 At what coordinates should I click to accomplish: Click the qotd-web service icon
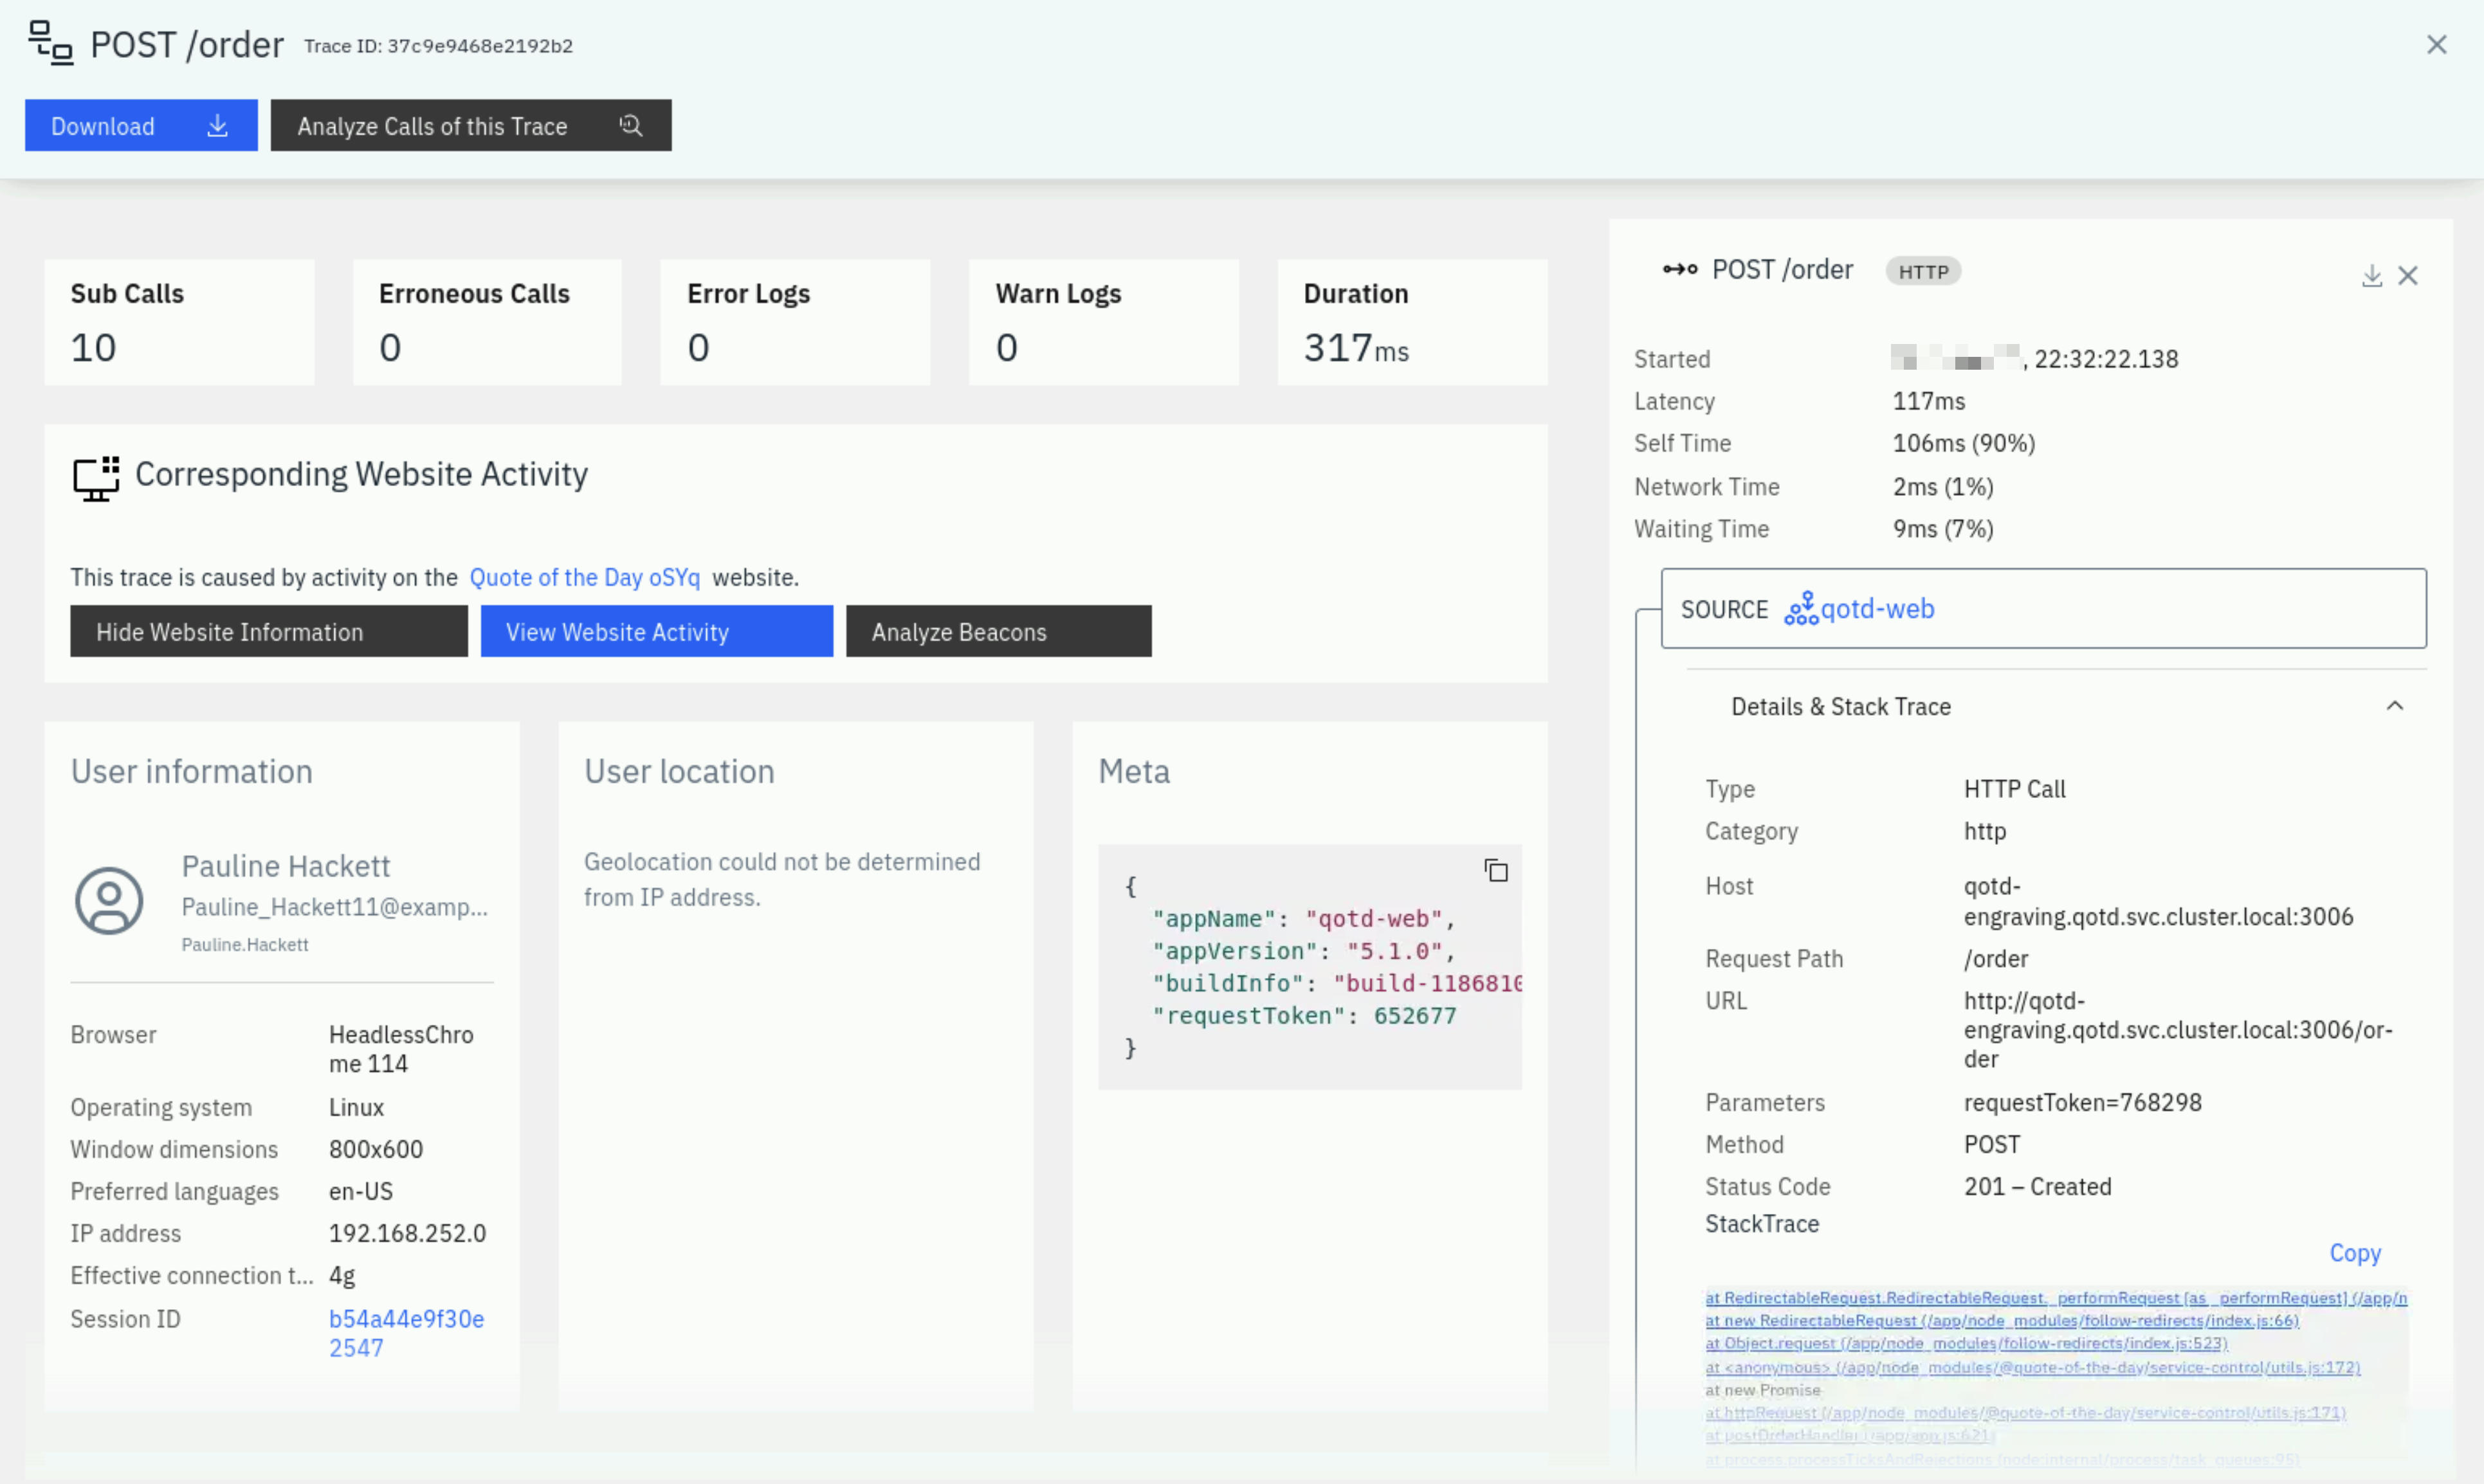pyautogui.click(x=1801, y=608)
